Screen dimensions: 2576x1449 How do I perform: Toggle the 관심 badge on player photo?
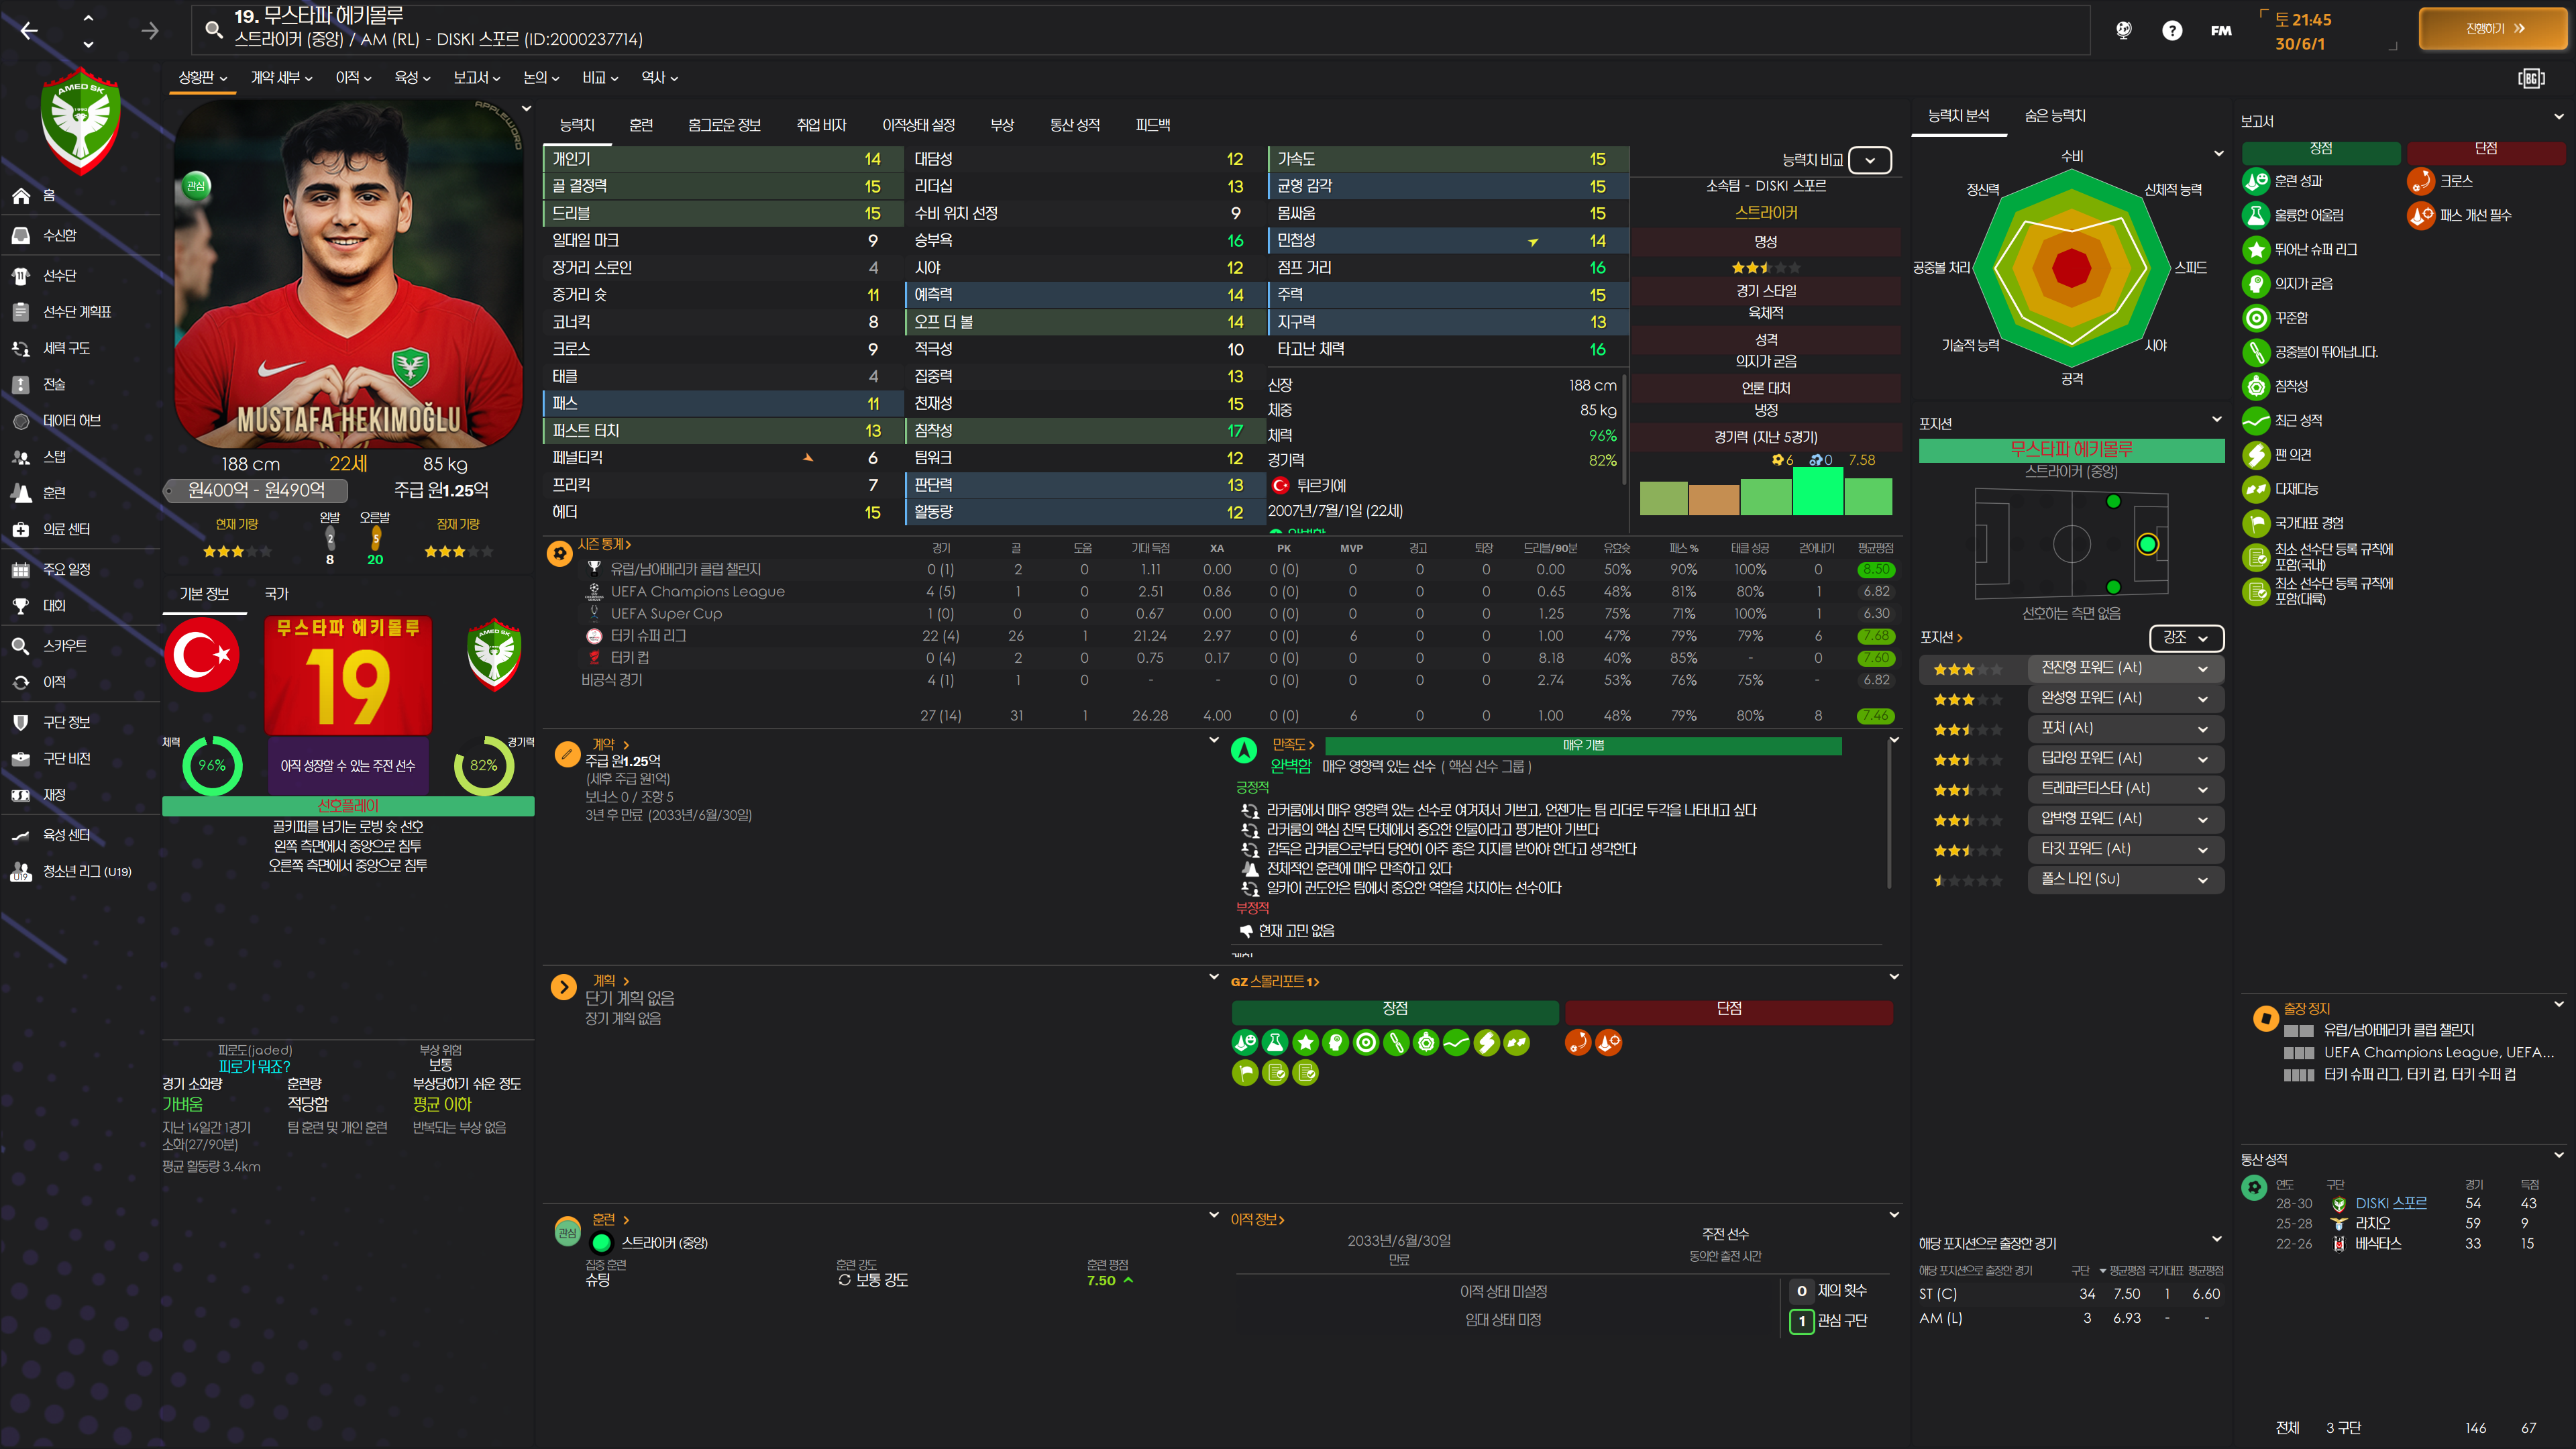[196, 185]
